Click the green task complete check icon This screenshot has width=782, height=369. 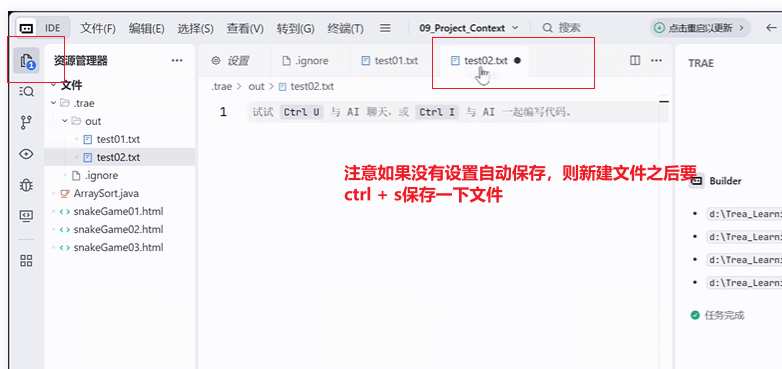[x=695, y=315]
